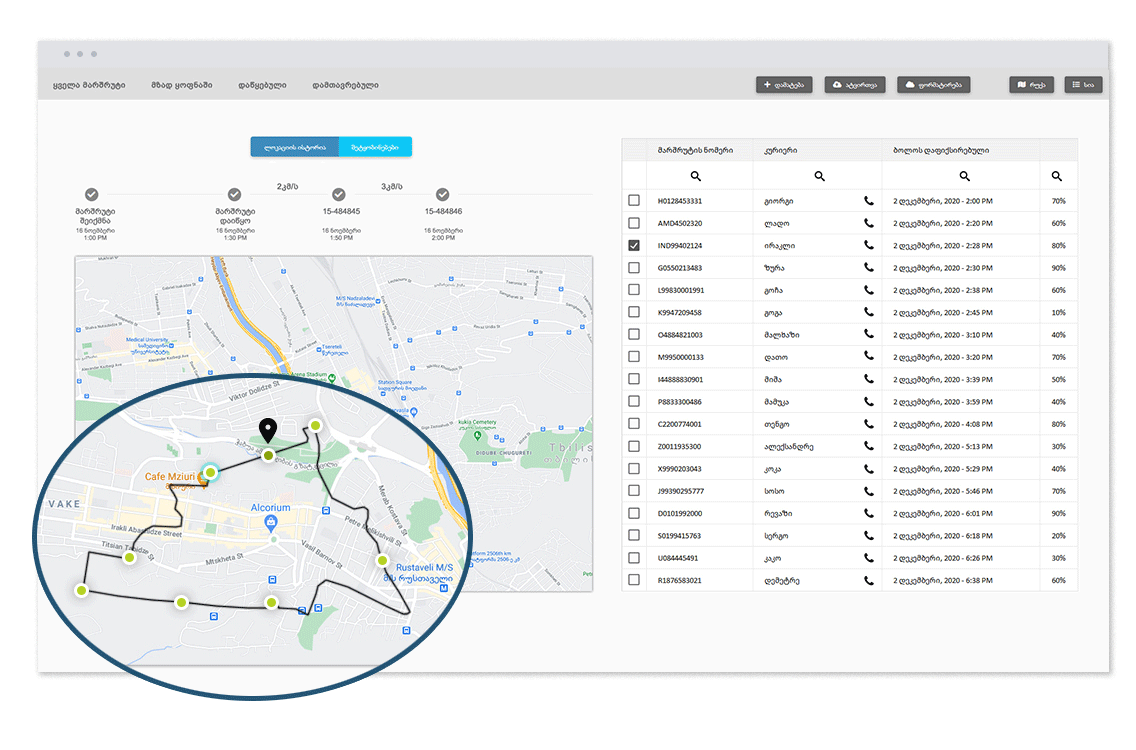Click the 10% value in K9947209458 row
The image size is (1136, 750).
point(1058,312)
